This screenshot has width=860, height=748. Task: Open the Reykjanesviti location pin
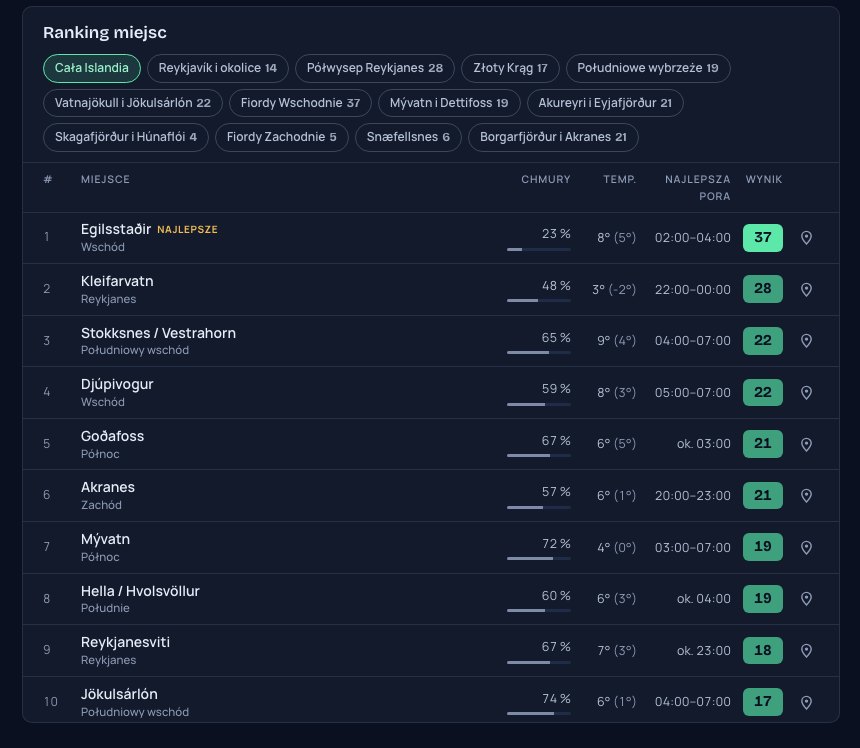[806, 650]
